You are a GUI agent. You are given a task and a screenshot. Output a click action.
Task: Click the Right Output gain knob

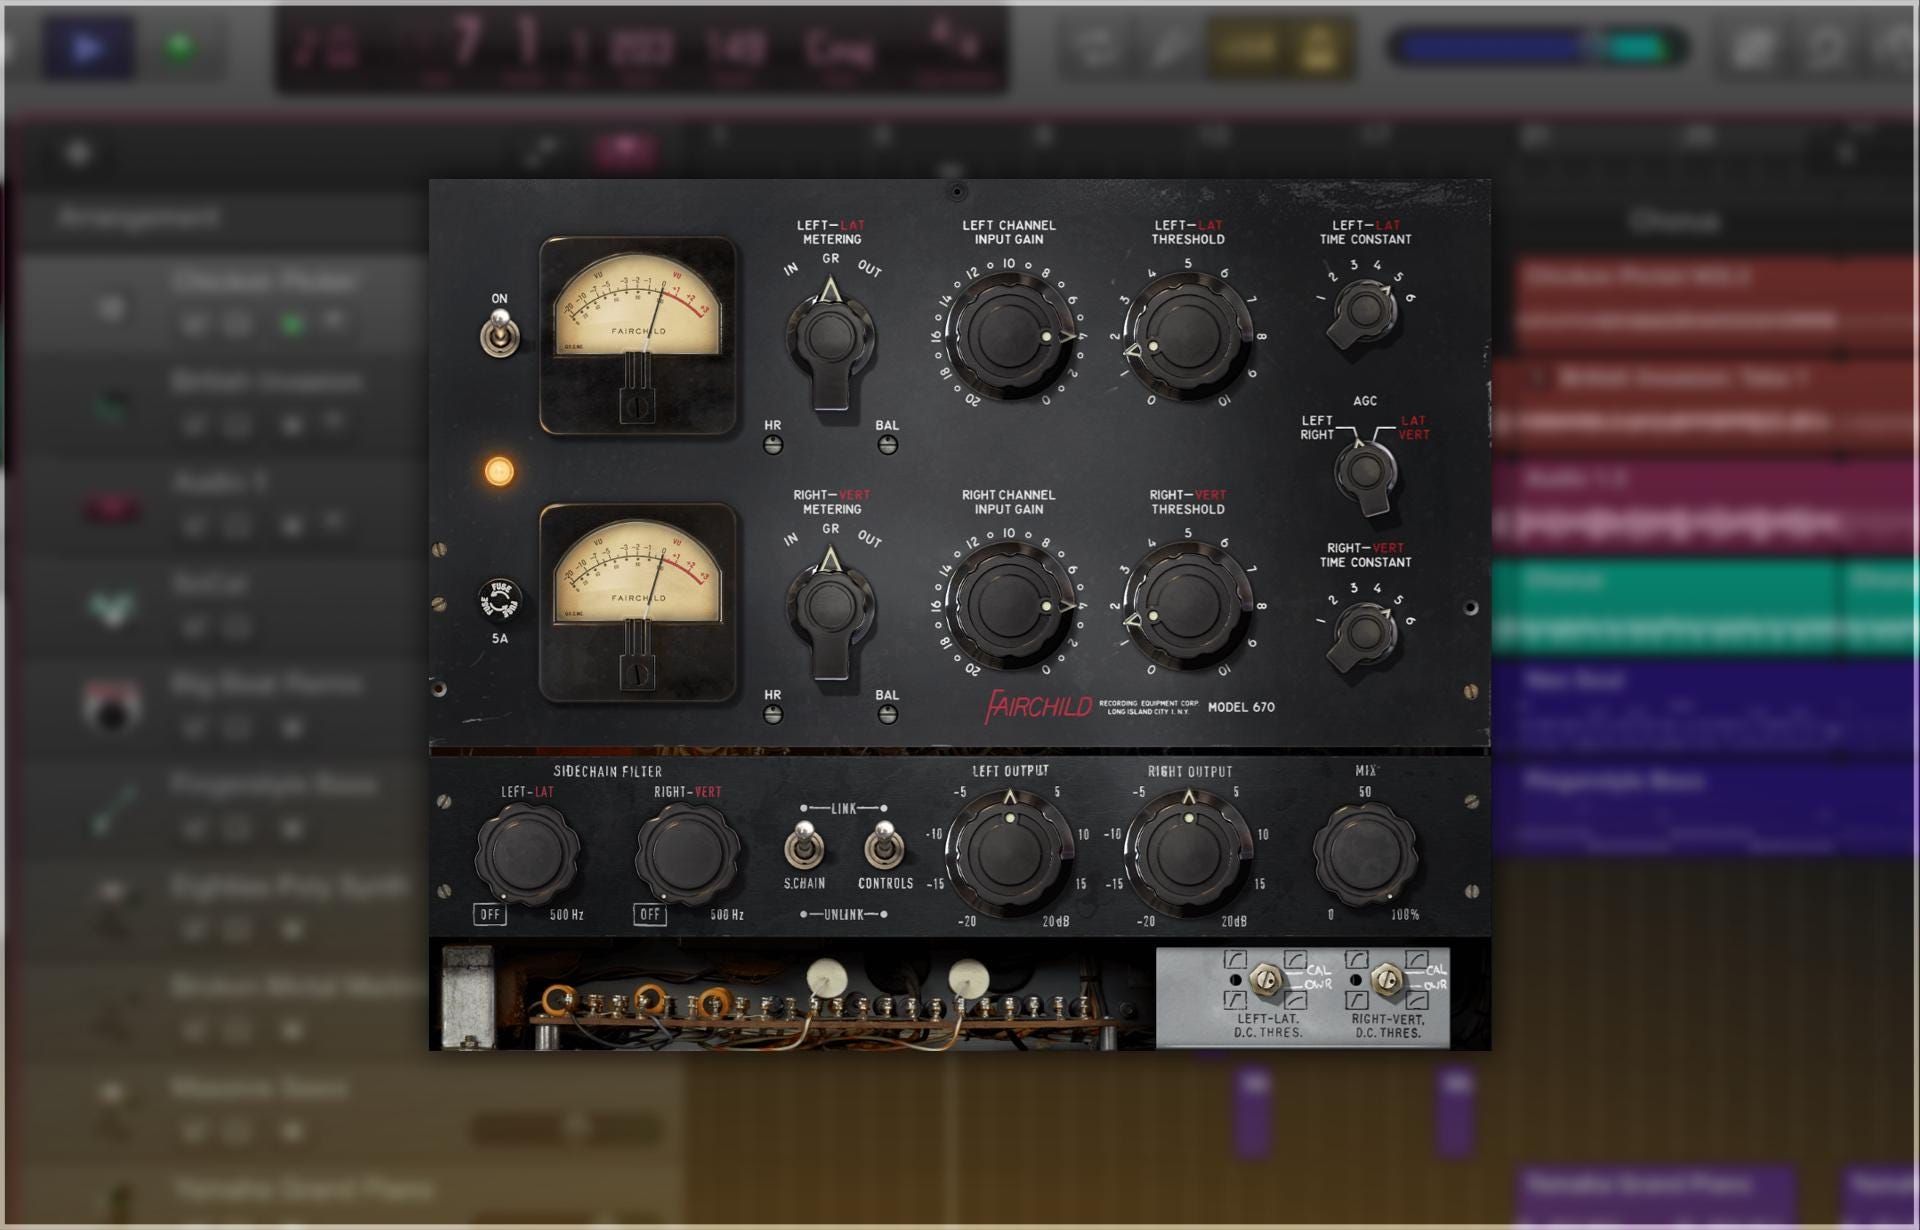[x=1188, y=851]
